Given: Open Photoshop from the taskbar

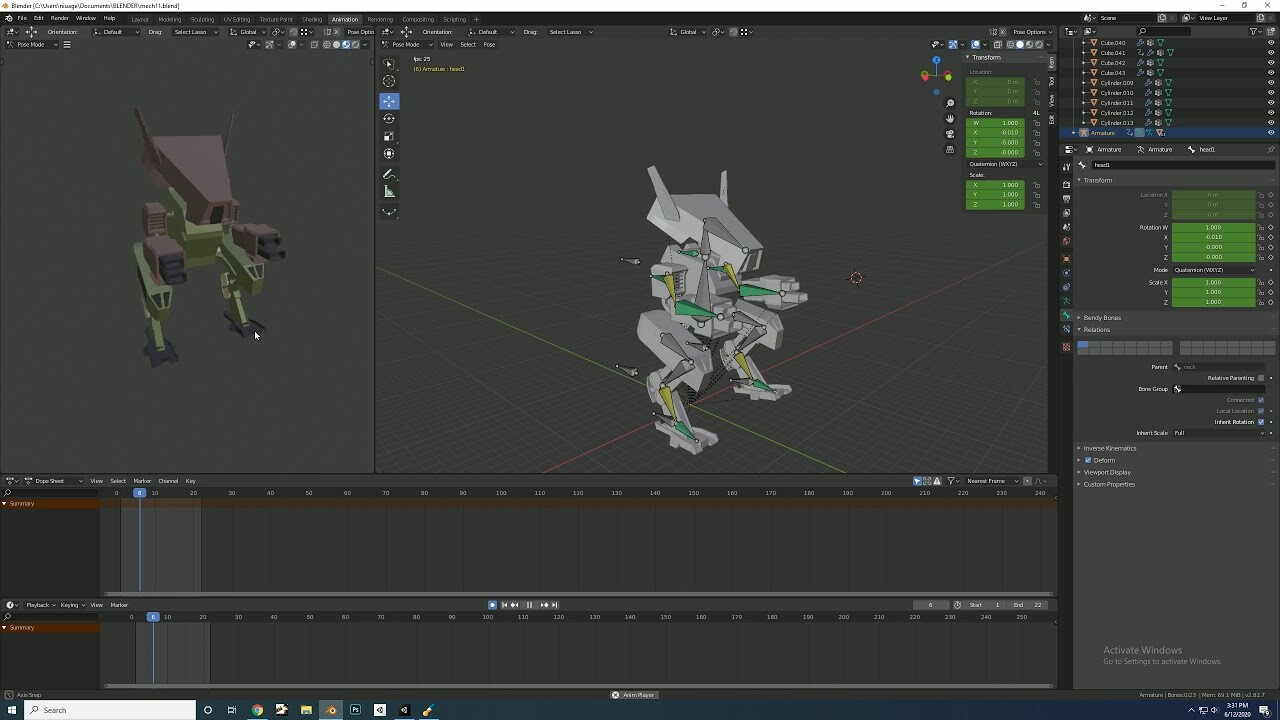Looking at the screenshot, I should pos(355,710).
